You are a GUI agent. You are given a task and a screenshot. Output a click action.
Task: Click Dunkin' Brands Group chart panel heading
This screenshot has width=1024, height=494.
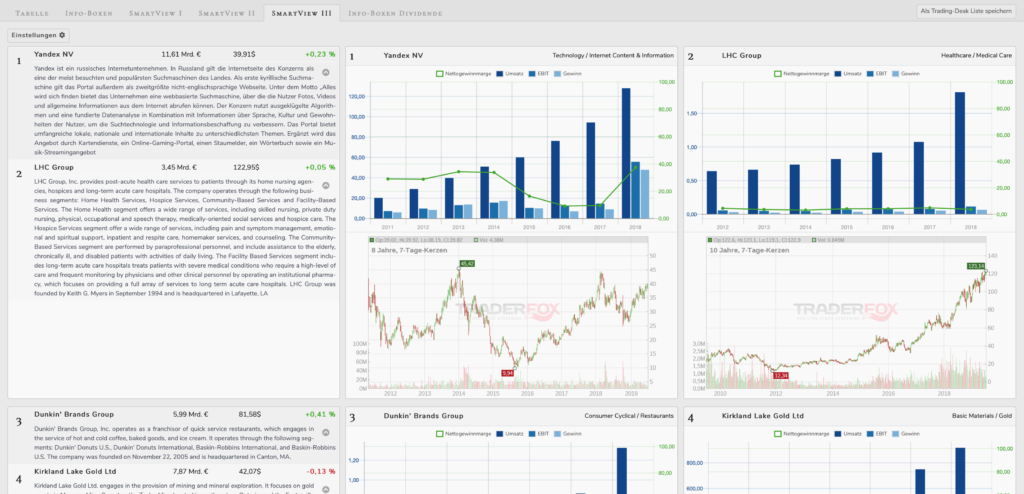(x=423, y=416)
